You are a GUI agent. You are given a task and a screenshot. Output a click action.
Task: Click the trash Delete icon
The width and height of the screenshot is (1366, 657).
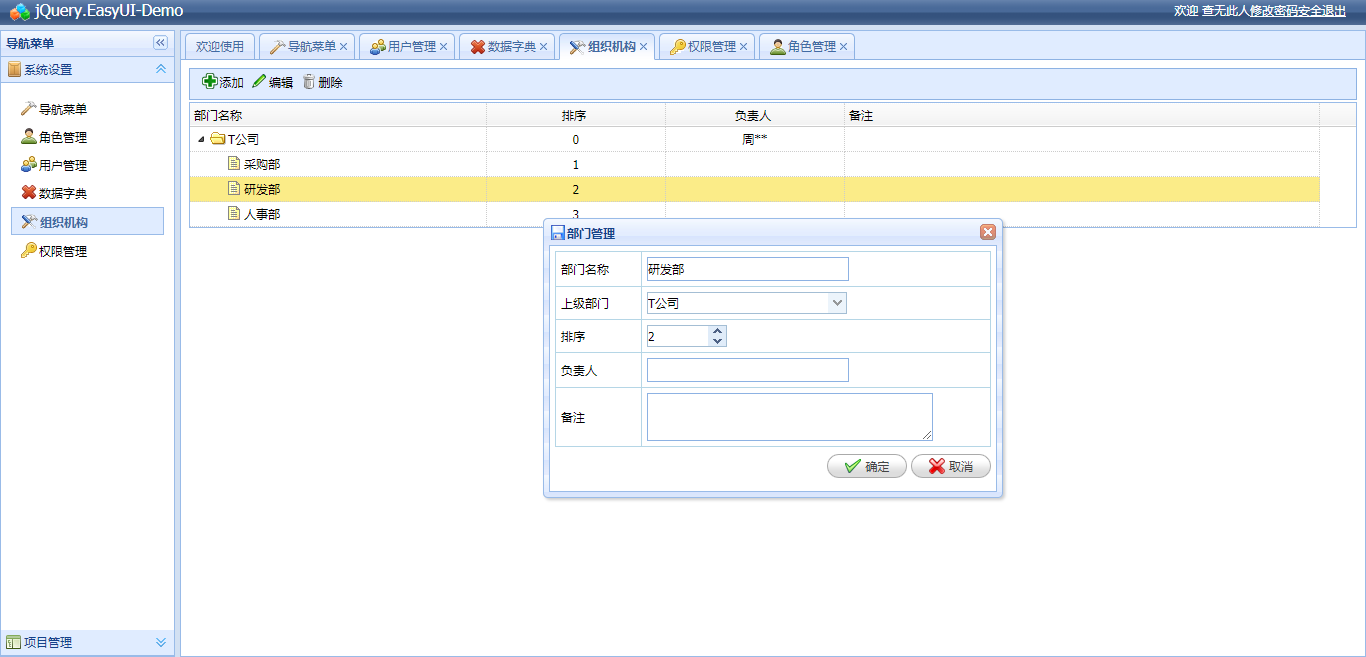click(x=309, y=82)
